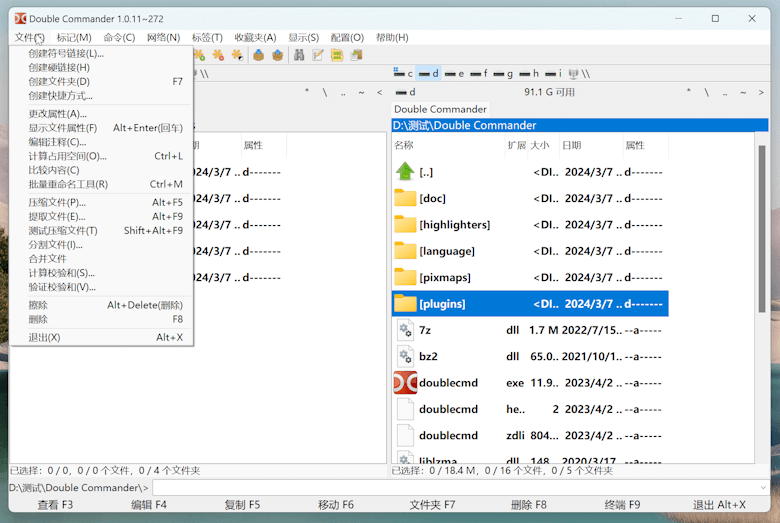Click the doublecmd exe application icon
This screenshot has width=780, height=523.
[x=405, y=383]
